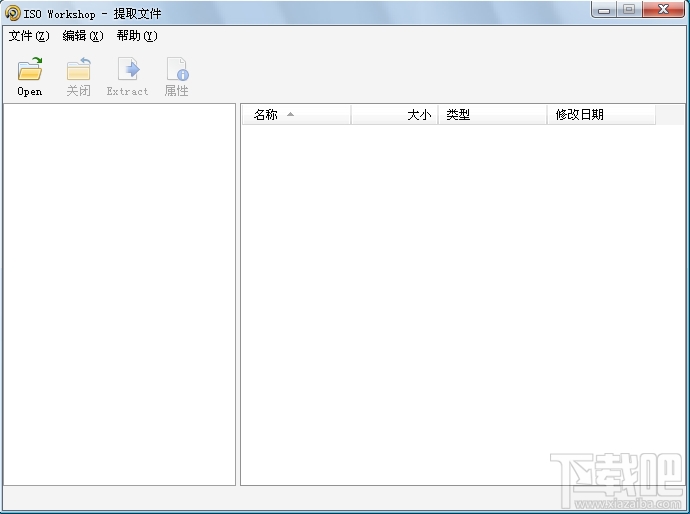Maximize the ISO Workshop window
The image size is (690, 514).
(629, 9)
